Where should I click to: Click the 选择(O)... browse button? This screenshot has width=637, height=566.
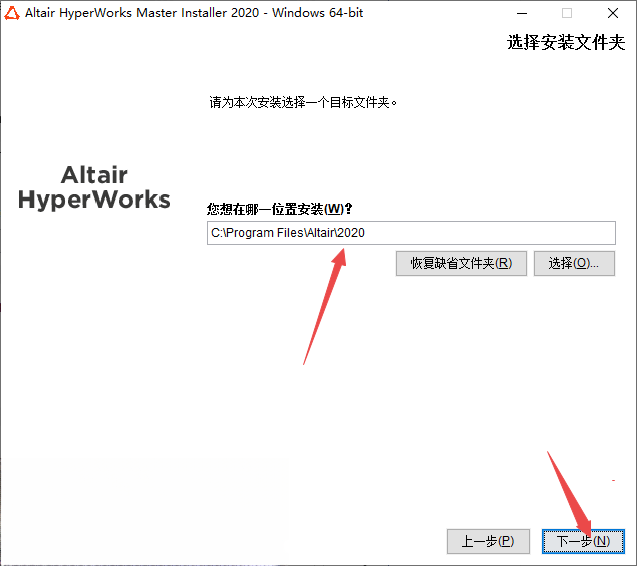(574, 263)
